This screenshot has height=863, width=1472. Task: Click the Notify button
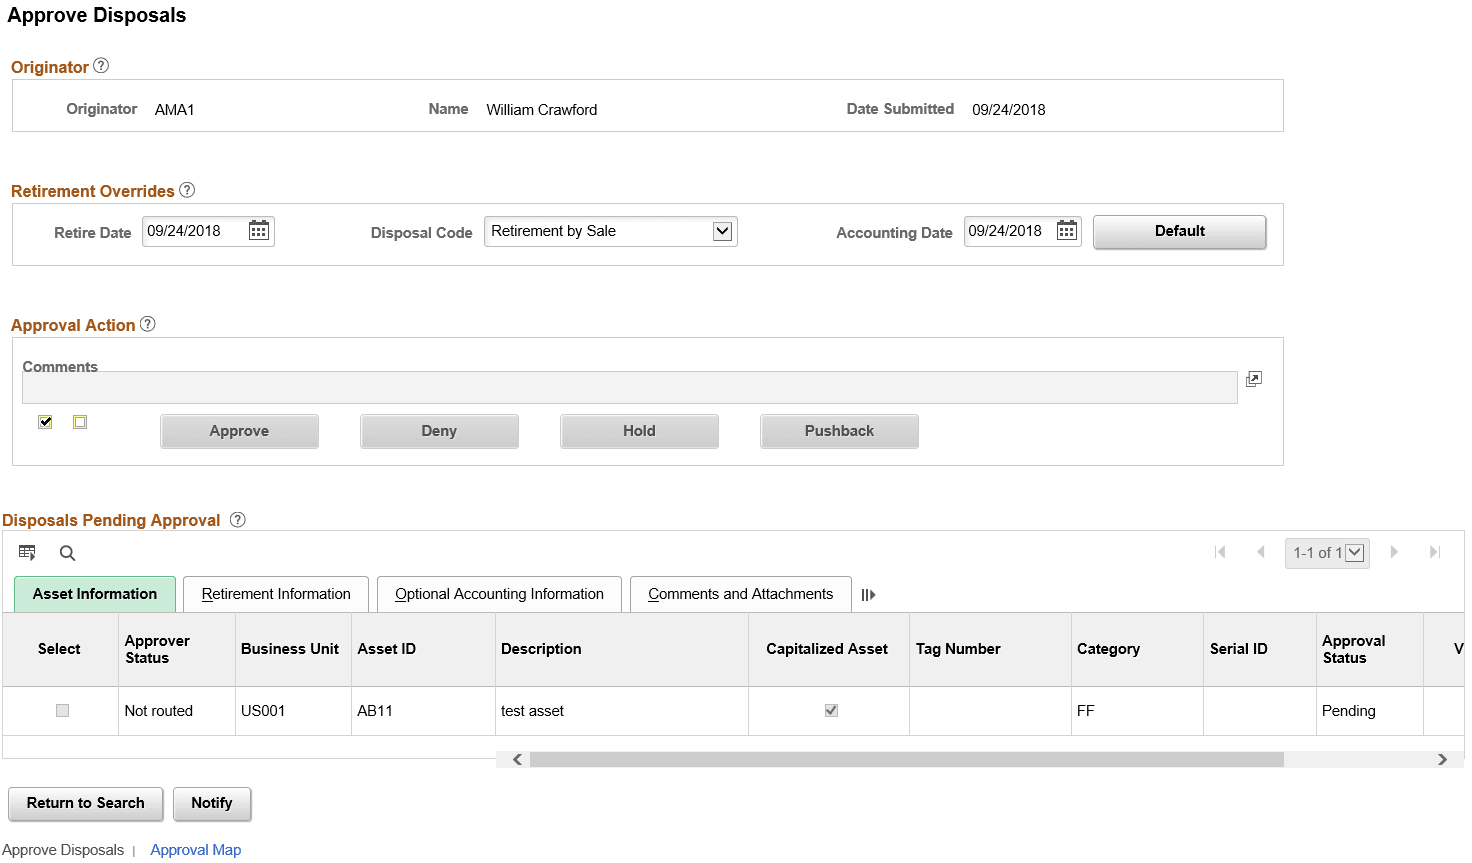(x=212, y=803)
